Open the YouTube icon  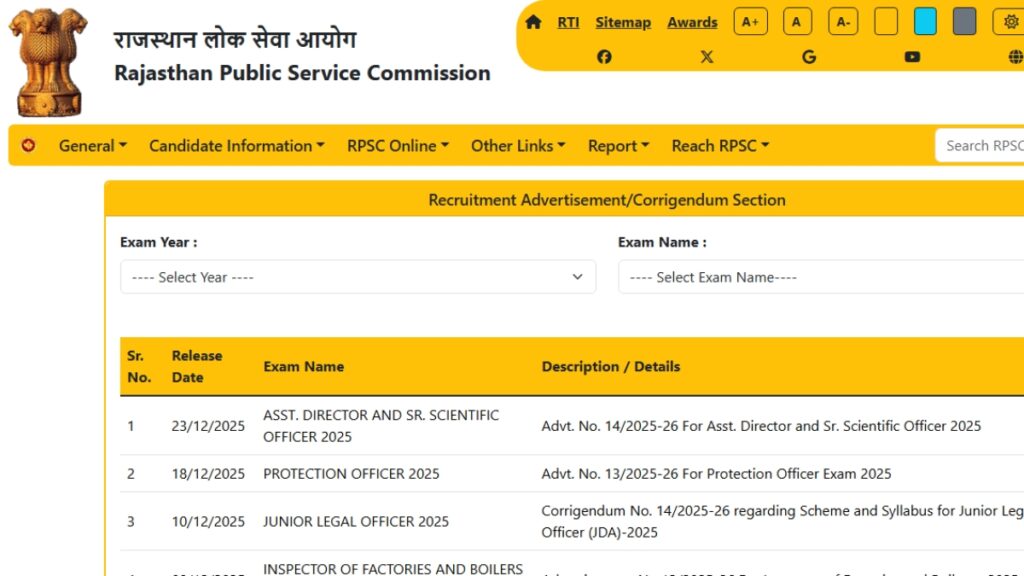pyautogui.click(x=912, y=57)
